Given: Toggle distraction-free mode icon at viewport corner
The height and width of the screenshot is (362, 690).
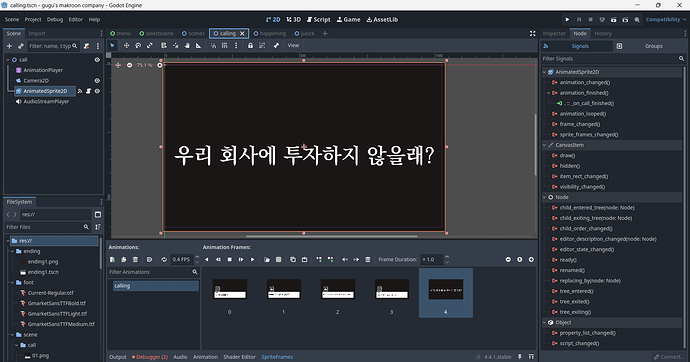Looking at the screenshot, I should (x=532, y=33).
